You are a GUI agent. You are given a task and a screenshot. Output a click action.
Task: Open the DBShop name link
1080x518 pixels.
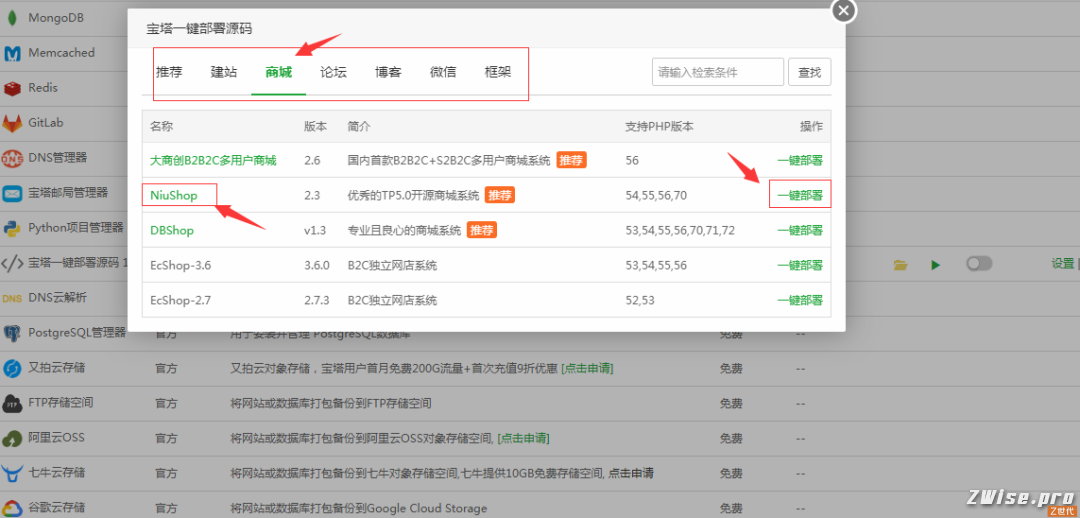[172, 231]
